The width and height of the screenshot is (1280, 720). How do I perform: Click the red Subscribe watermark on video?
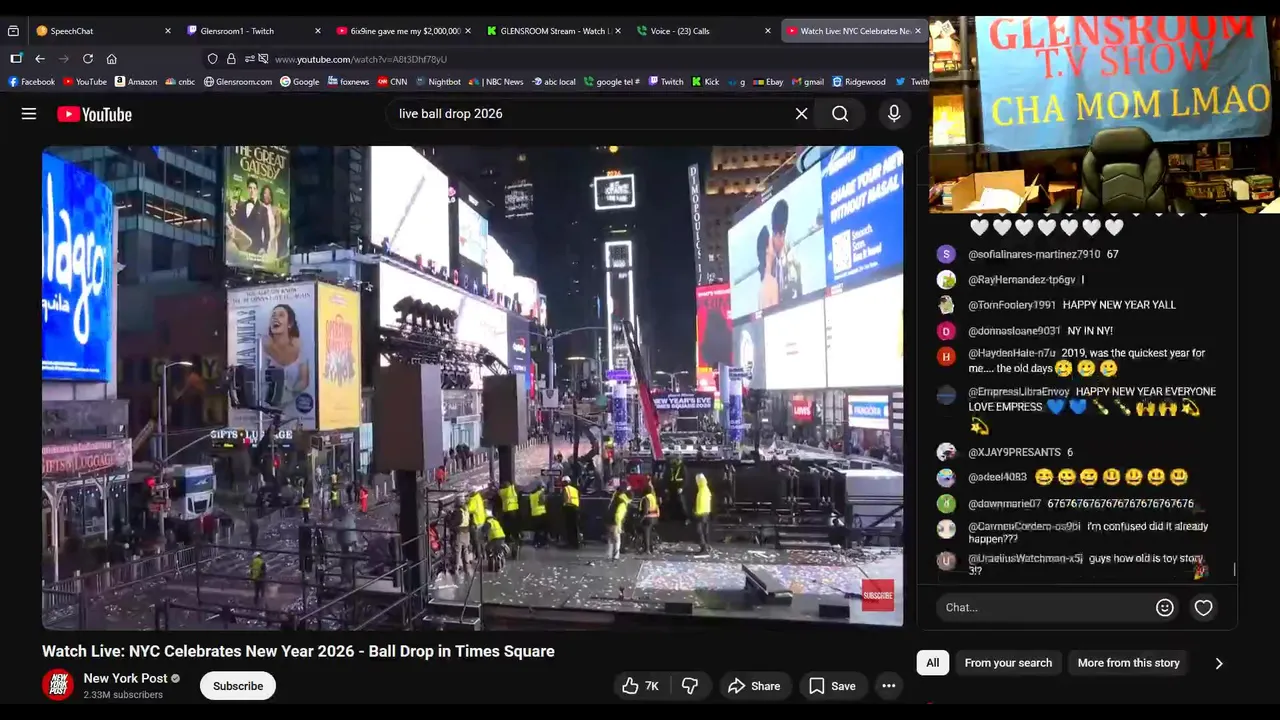click(x=878, y=595)
